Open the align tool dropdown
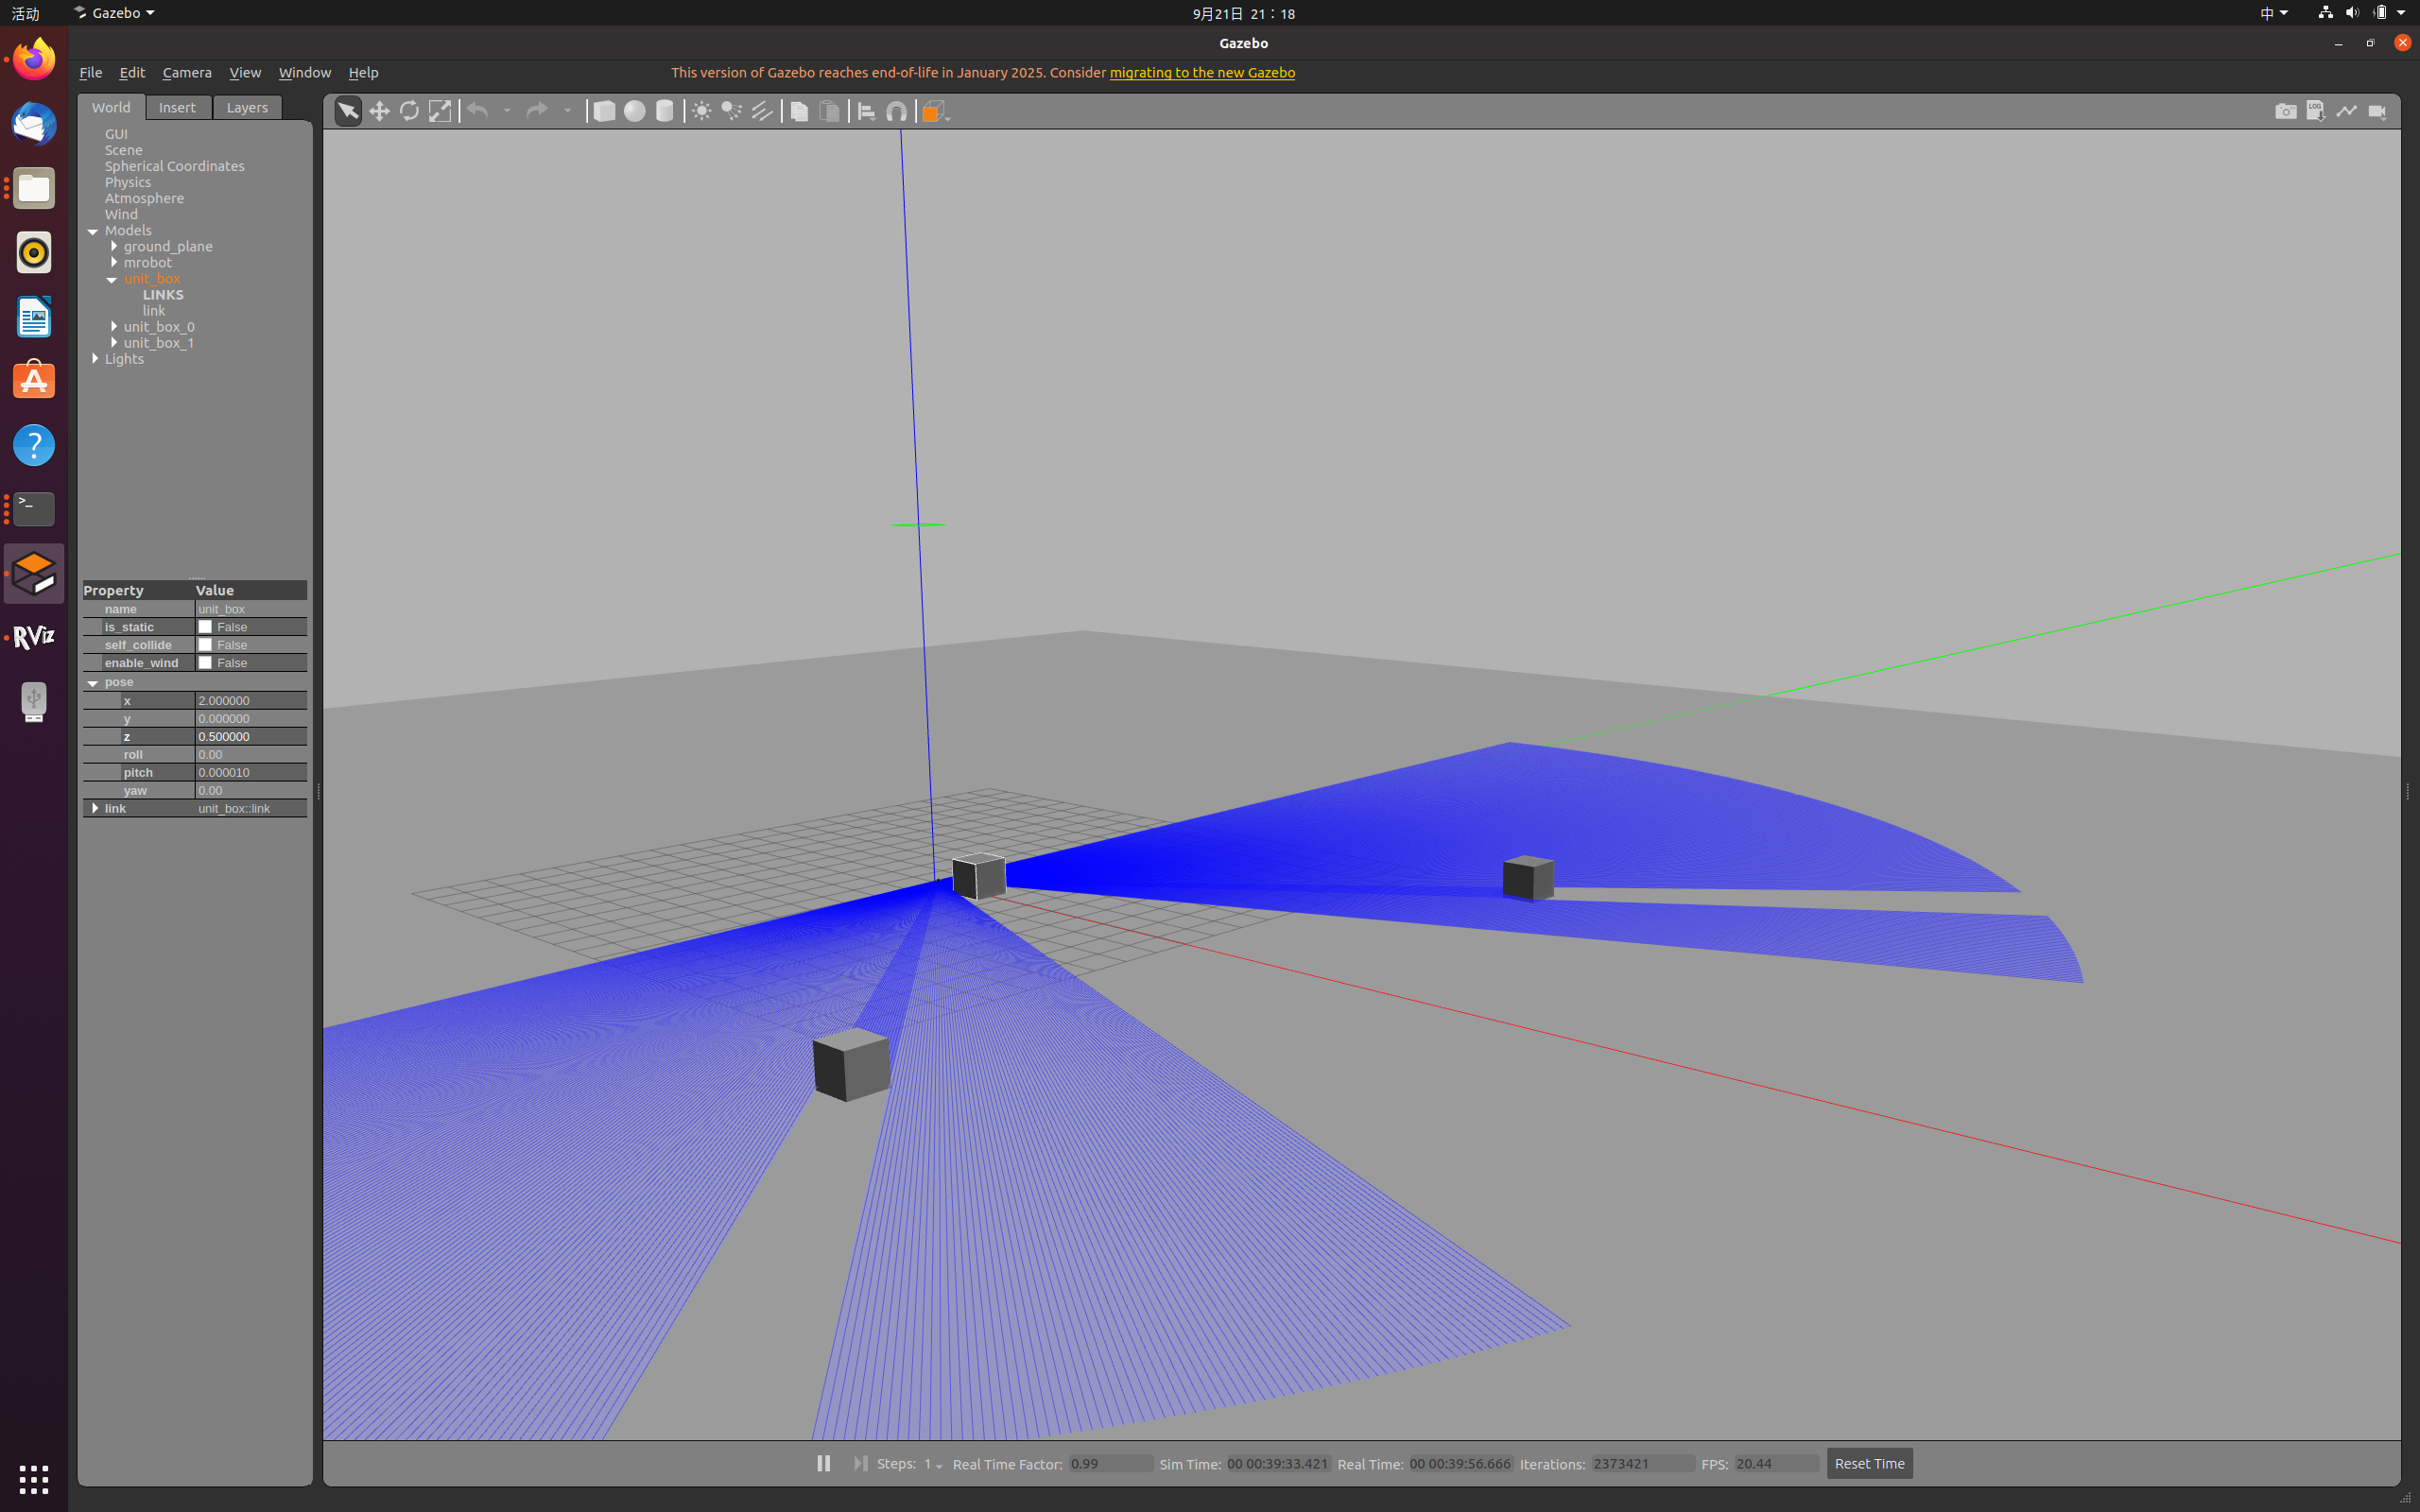Screen dimensions: 2420x1512 coord(867,110)
